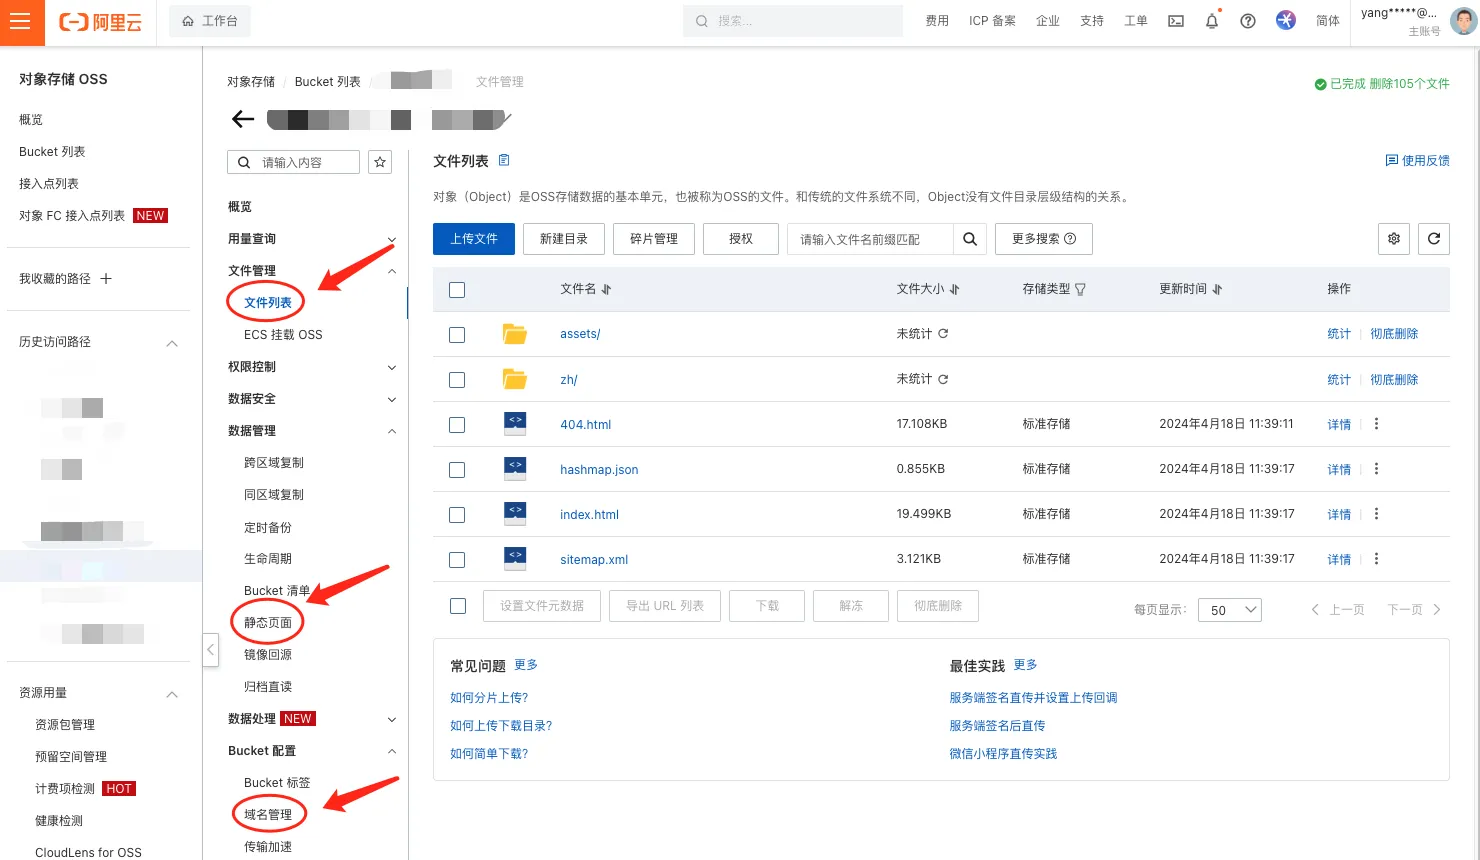The height and width of the screenshot is (860, 1480).
Task: Open file list column settings gear
Action: click(x=1394, y=239)
